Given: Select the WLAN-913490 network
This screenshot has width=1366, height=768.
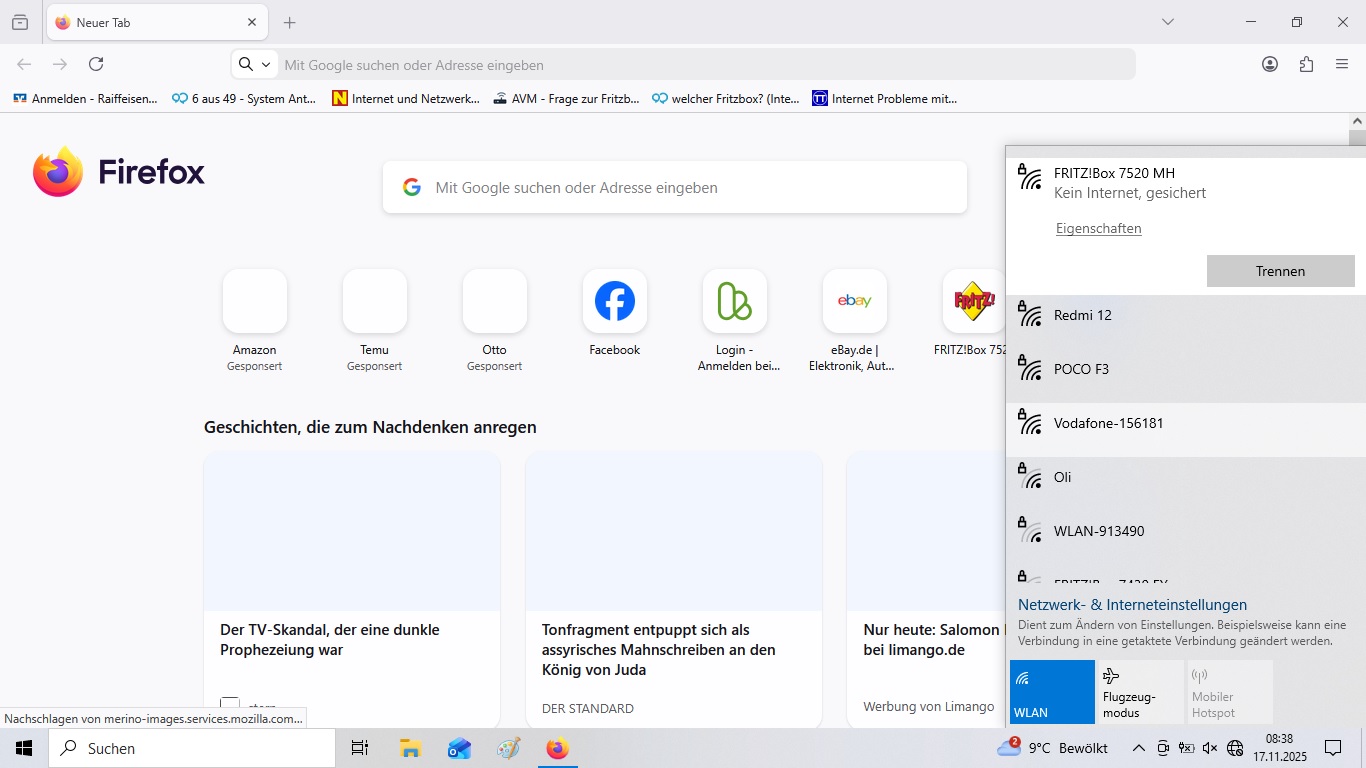Looking at the screenshot, I should pyautogui.click(x=1185, y=538).
